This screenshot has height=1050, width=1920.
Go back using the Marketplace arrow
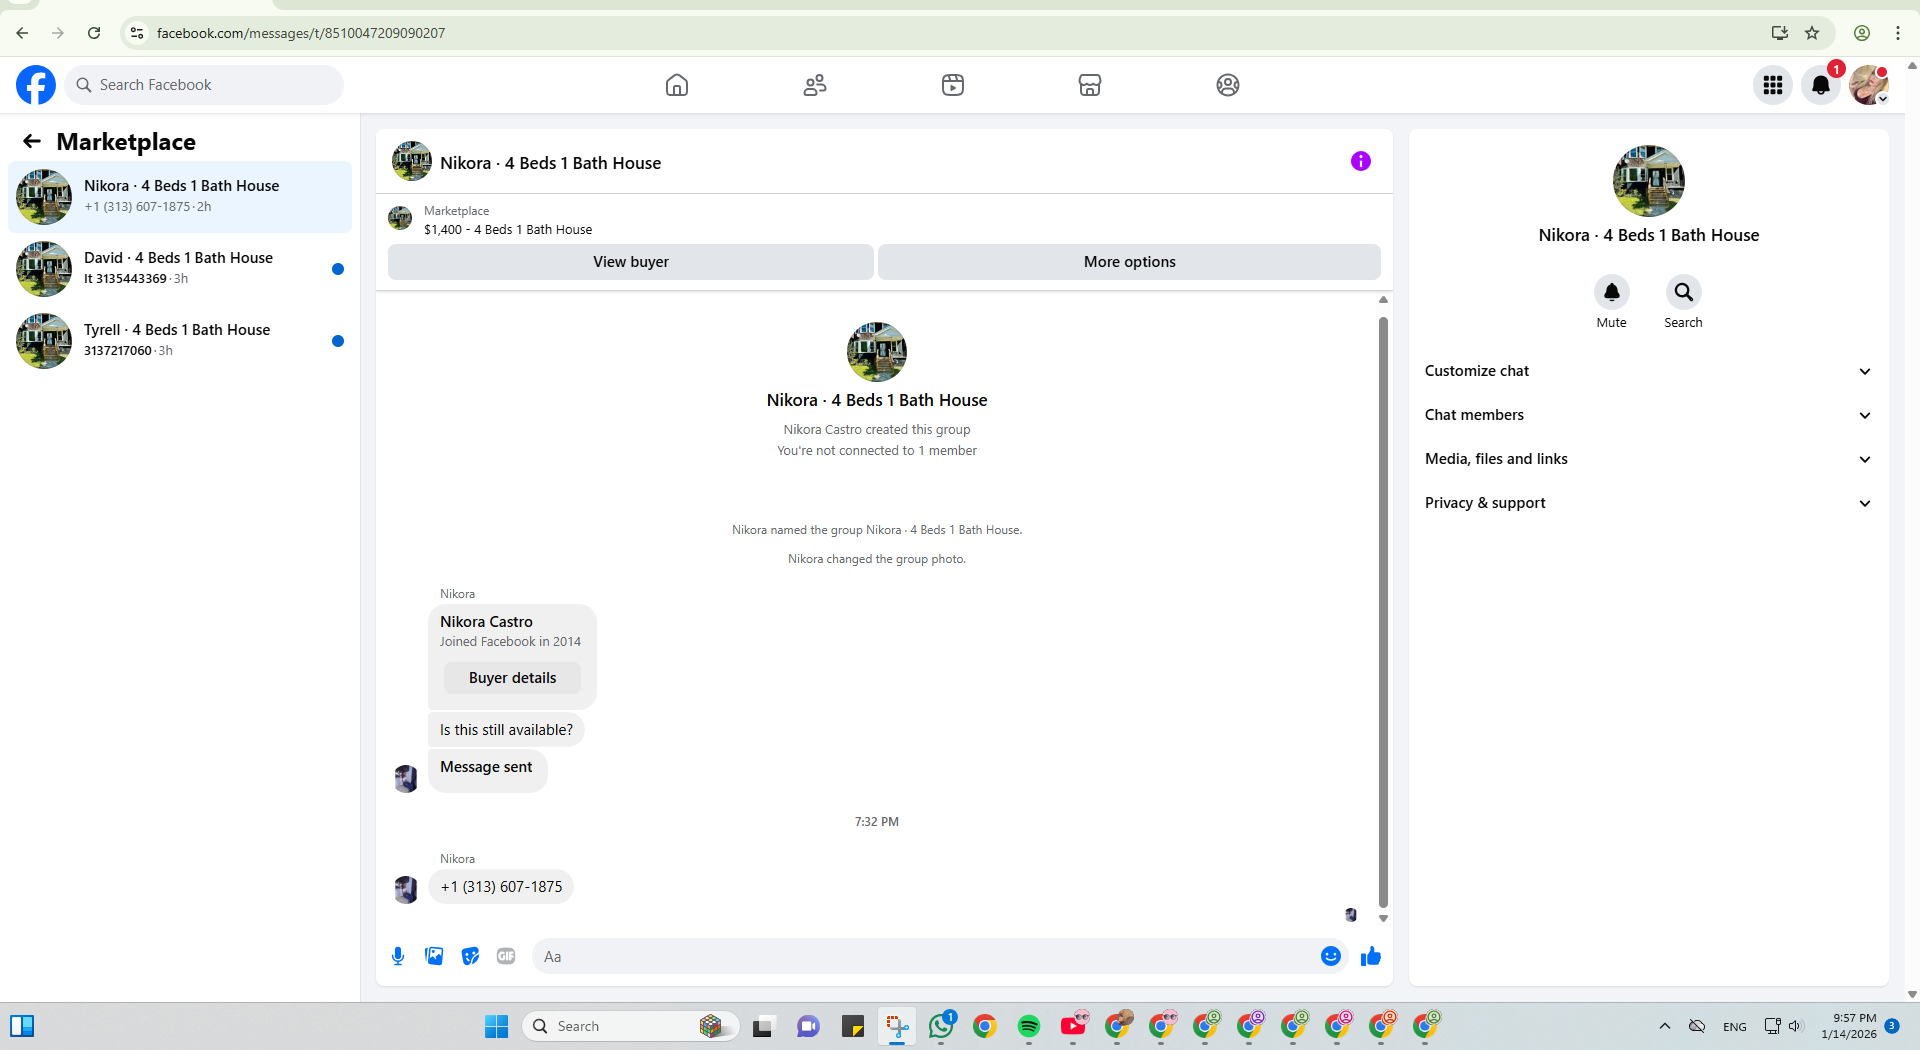tap(32, 142)
